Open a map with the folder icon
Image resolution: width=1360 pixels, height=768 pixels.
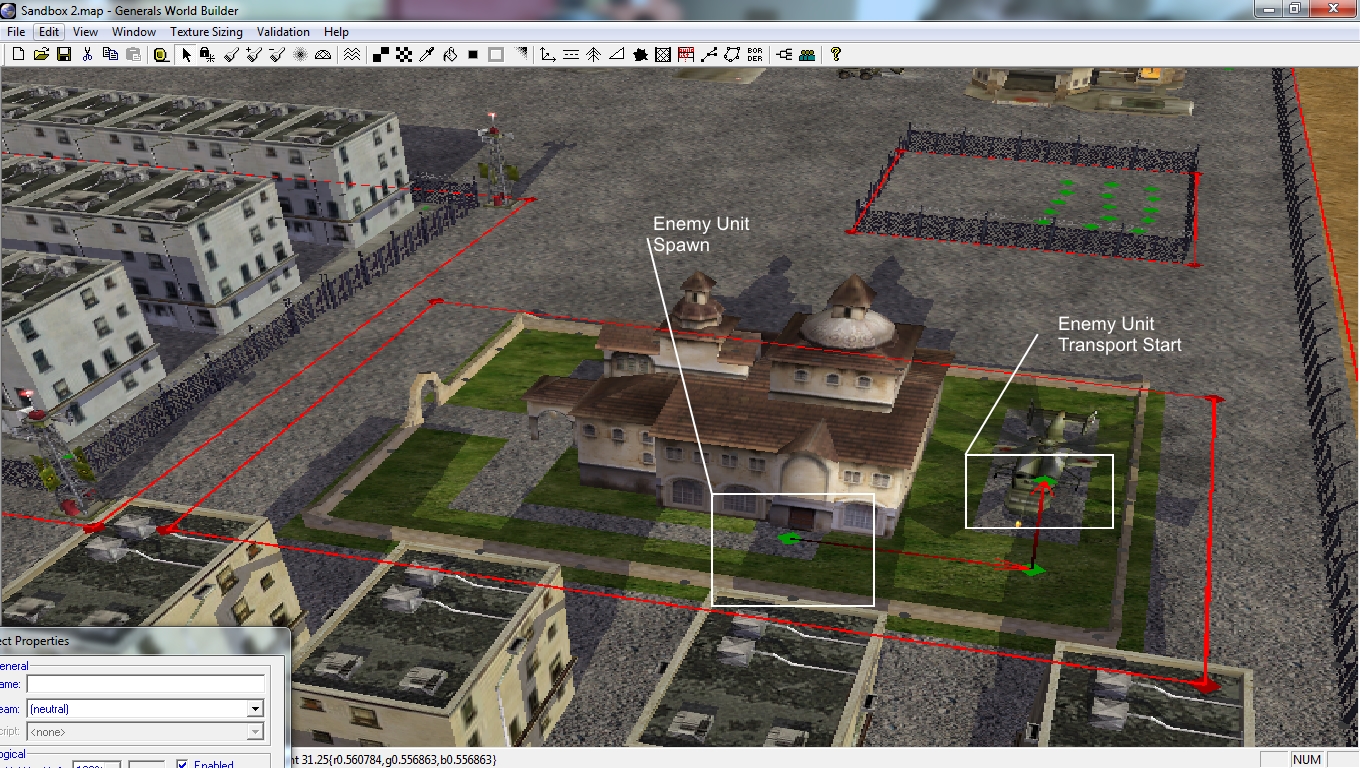pos(41,55)
